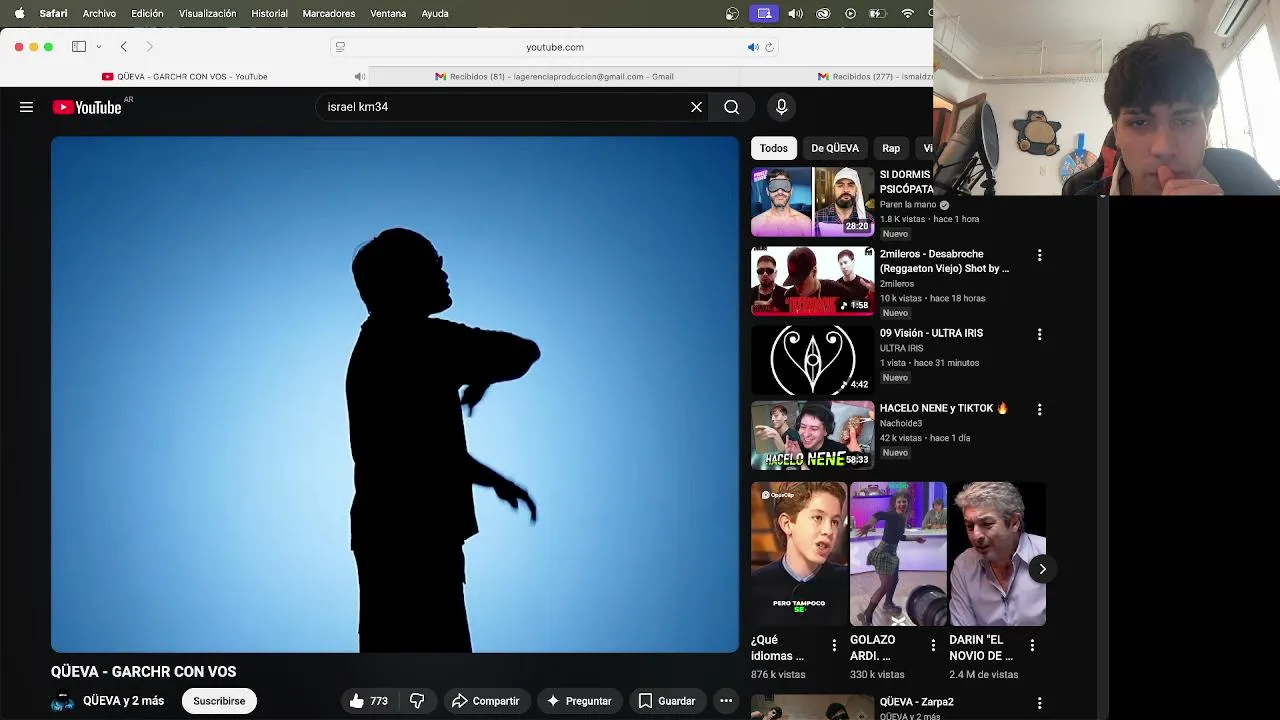Screen dimensions: 1280x720
Task: Open the SI DORMIS PSICÓPATA video thumbnail
Action: tap(812, 201)
